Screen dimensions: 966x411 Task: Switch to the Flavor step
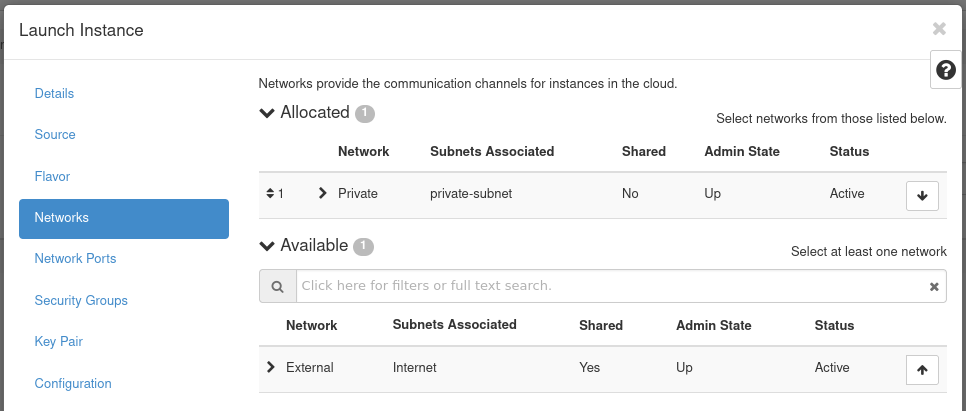point(52,176)
